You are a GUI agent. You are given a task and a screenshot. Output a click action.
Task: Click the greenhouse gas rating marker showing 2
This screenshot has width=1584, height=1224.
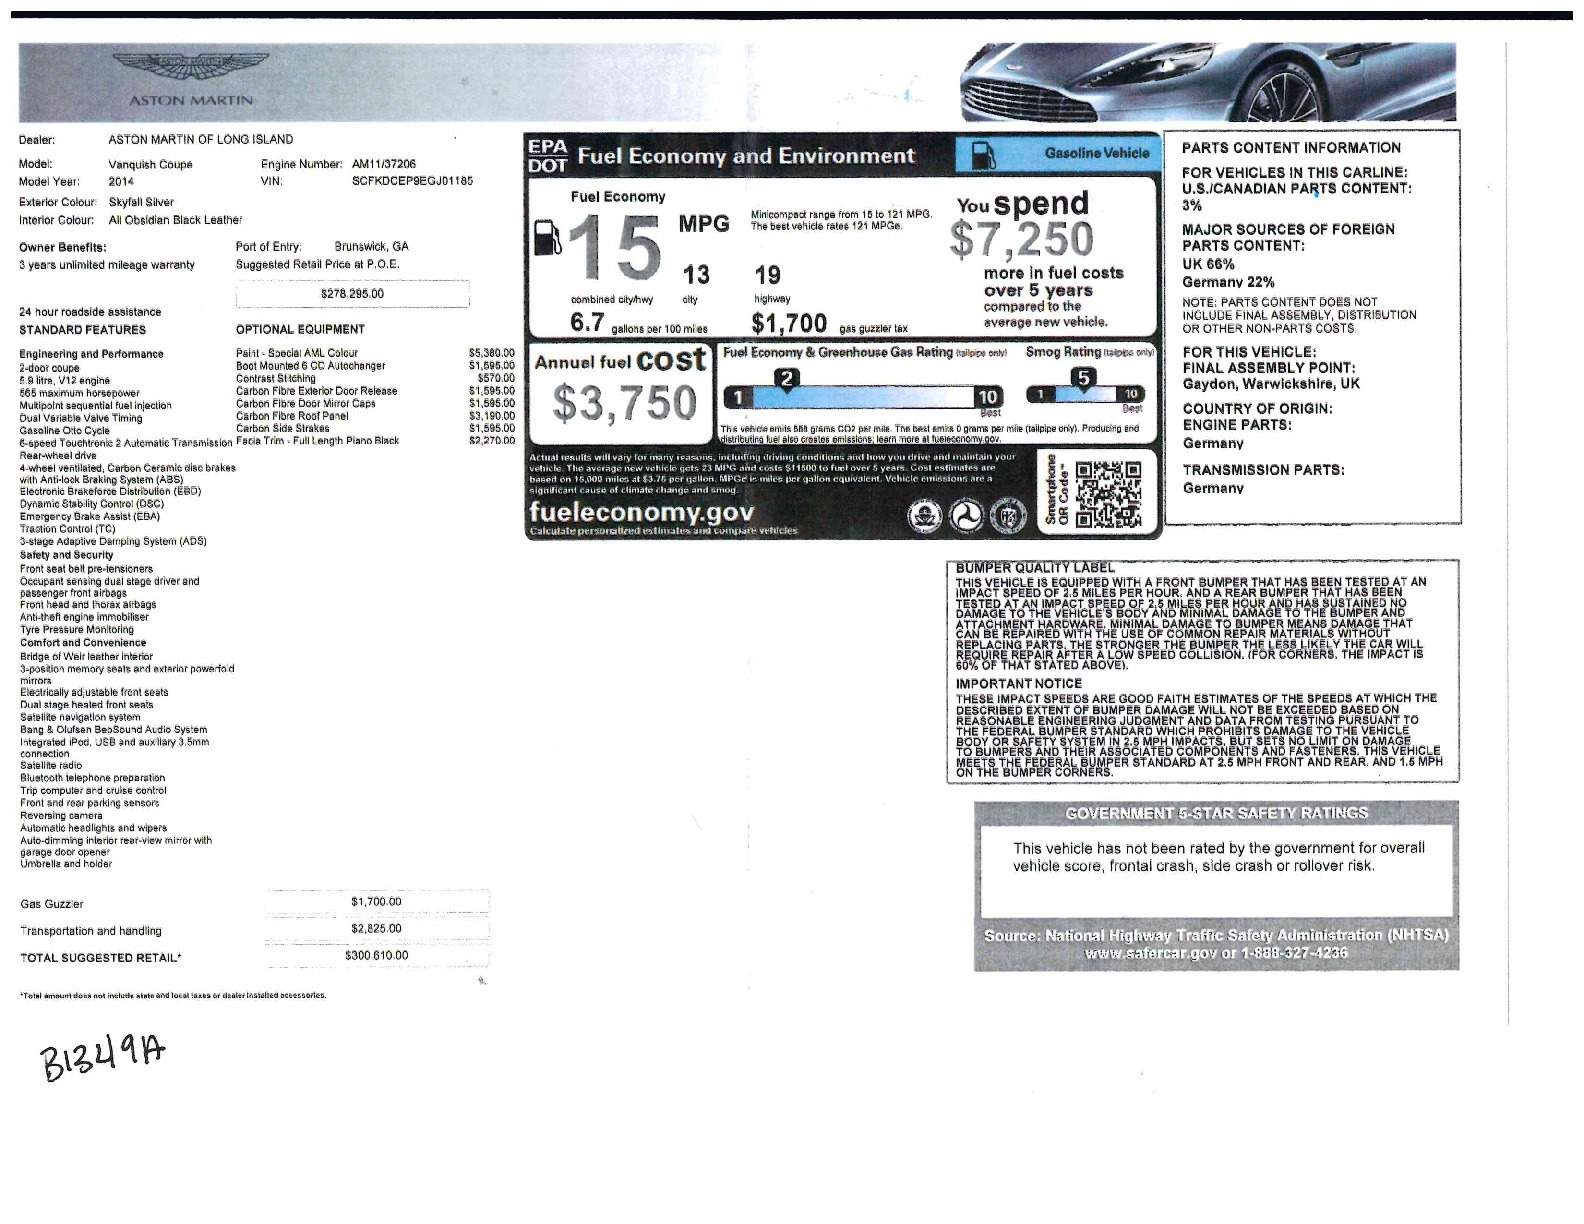pos(788,378)
